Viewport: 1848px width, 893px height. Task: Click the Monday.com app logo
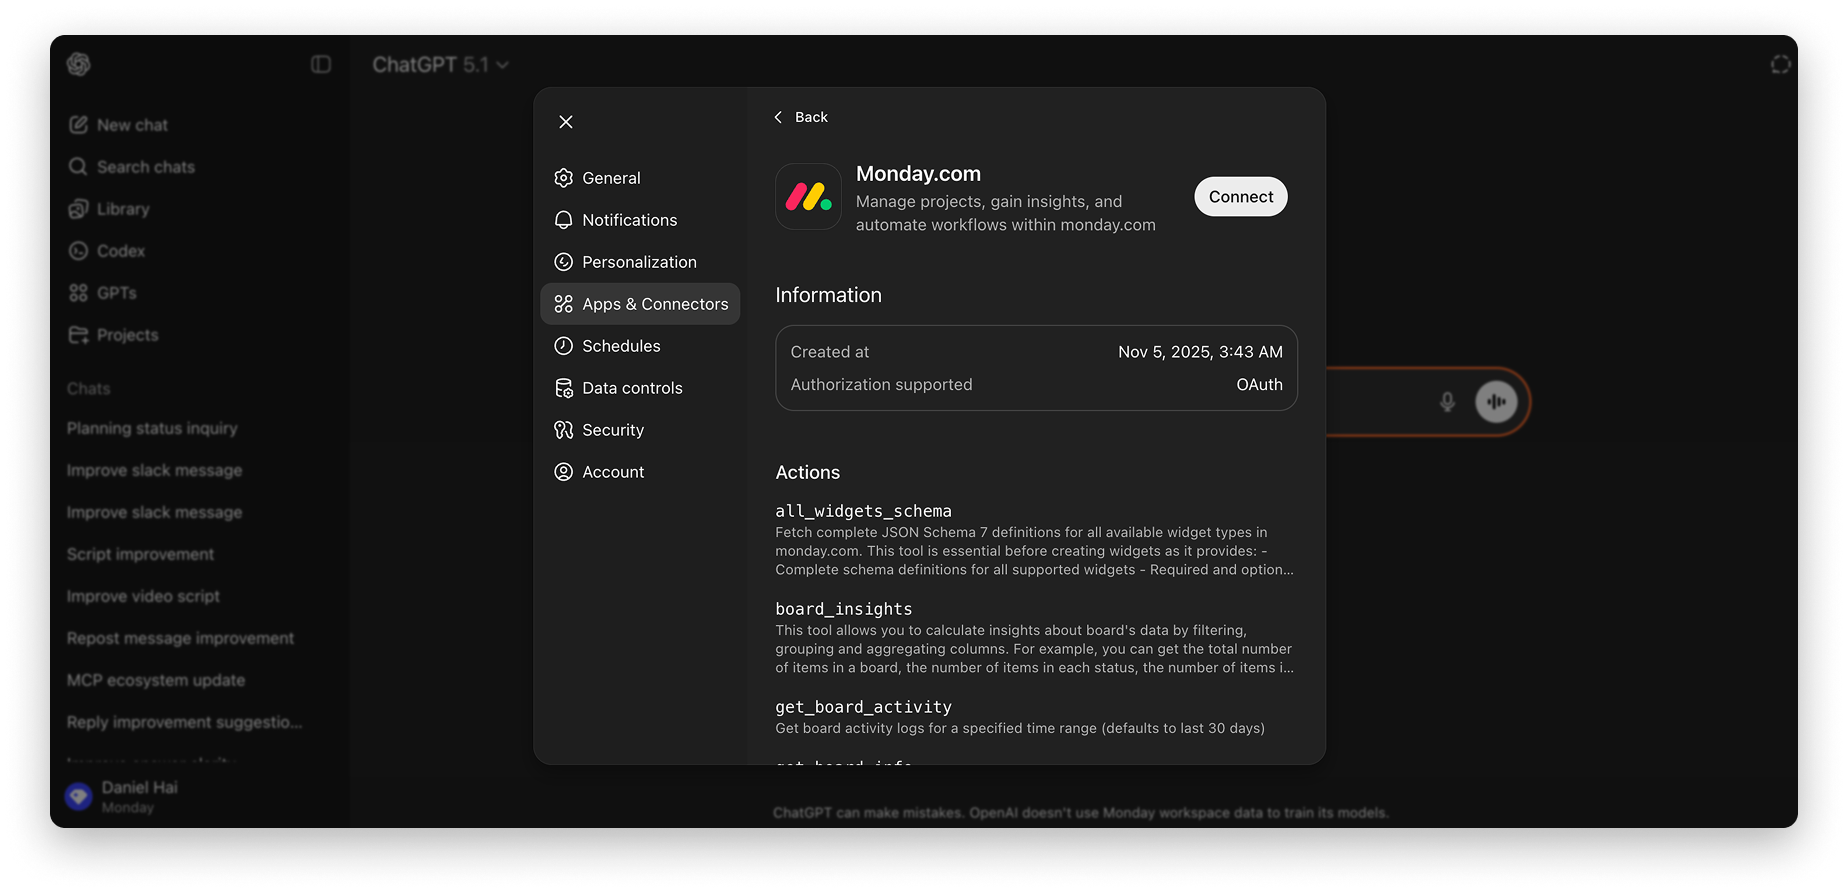[808, 197]
